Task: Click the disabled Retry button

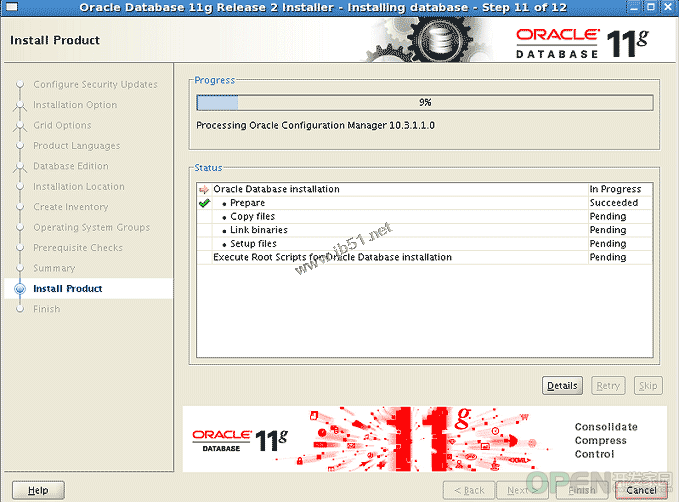Action: pos(608,385)
